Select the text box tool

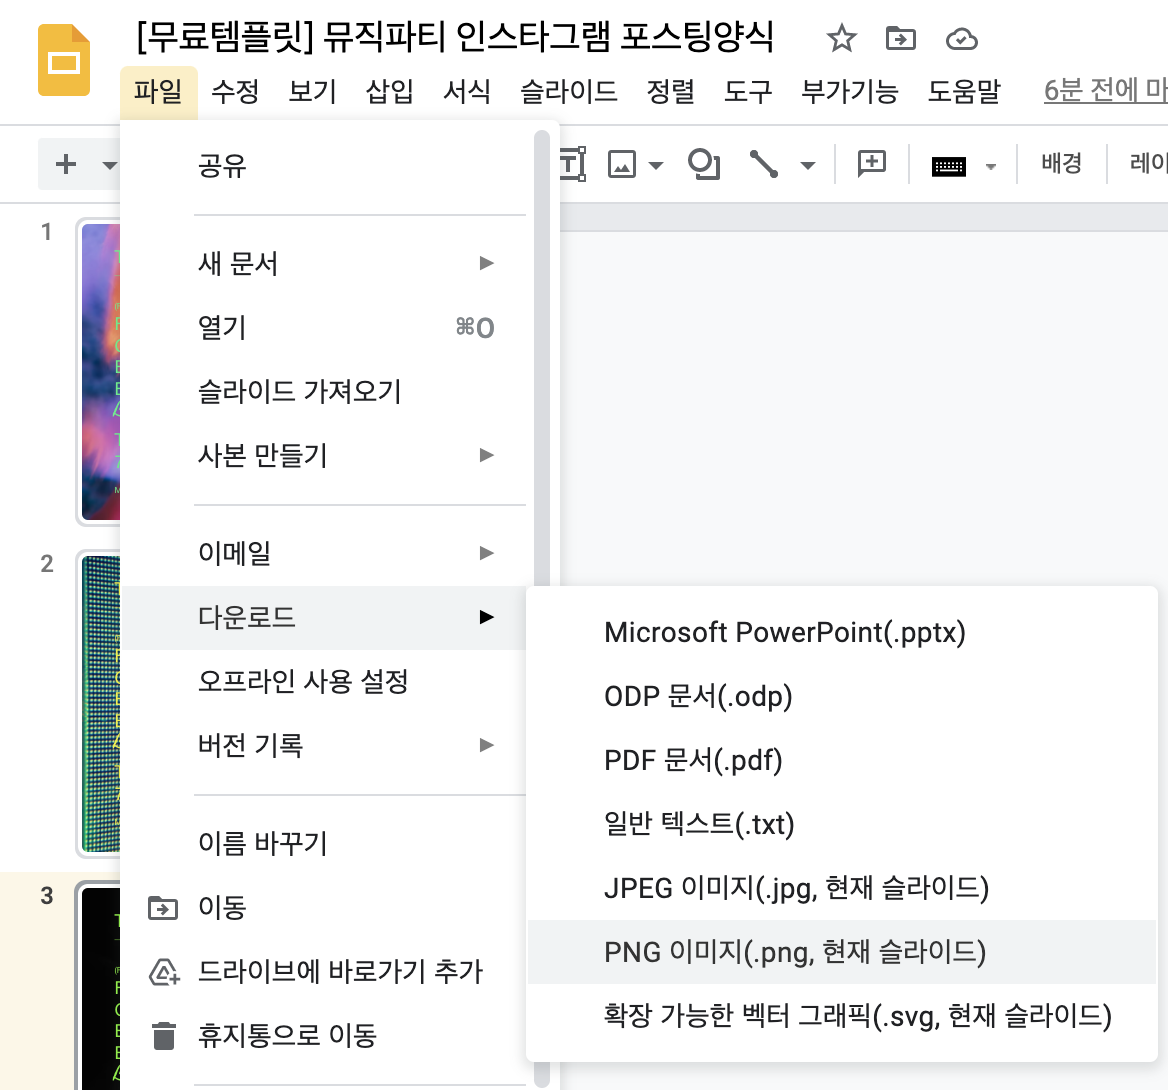572,164
